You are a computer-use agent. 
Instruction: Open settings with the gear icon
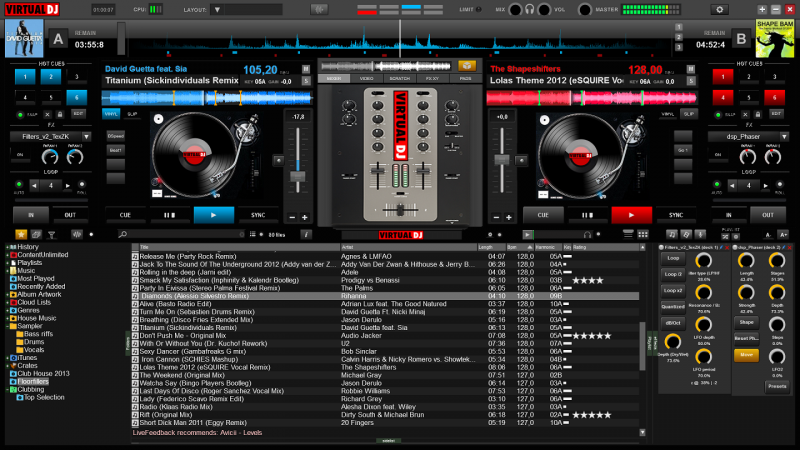click(x=719, y=9)
